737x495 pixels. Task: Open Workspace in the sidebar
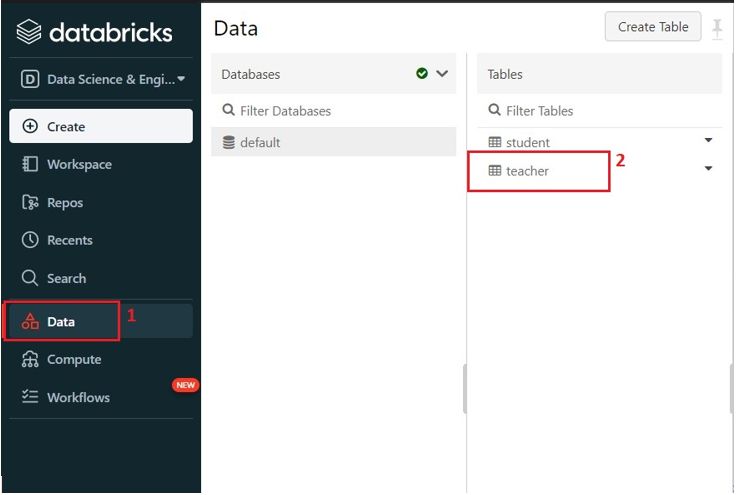(101, 164)
